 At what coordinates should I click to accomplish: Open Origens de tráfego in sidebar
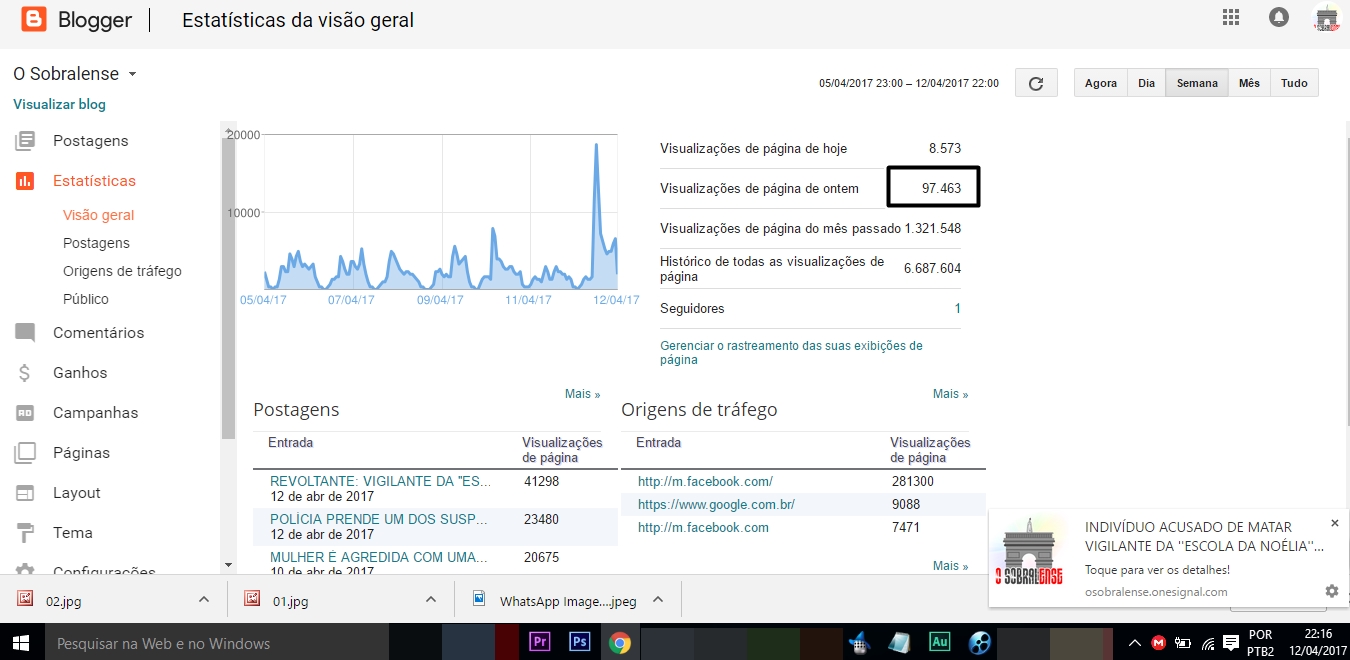(122, 271)
